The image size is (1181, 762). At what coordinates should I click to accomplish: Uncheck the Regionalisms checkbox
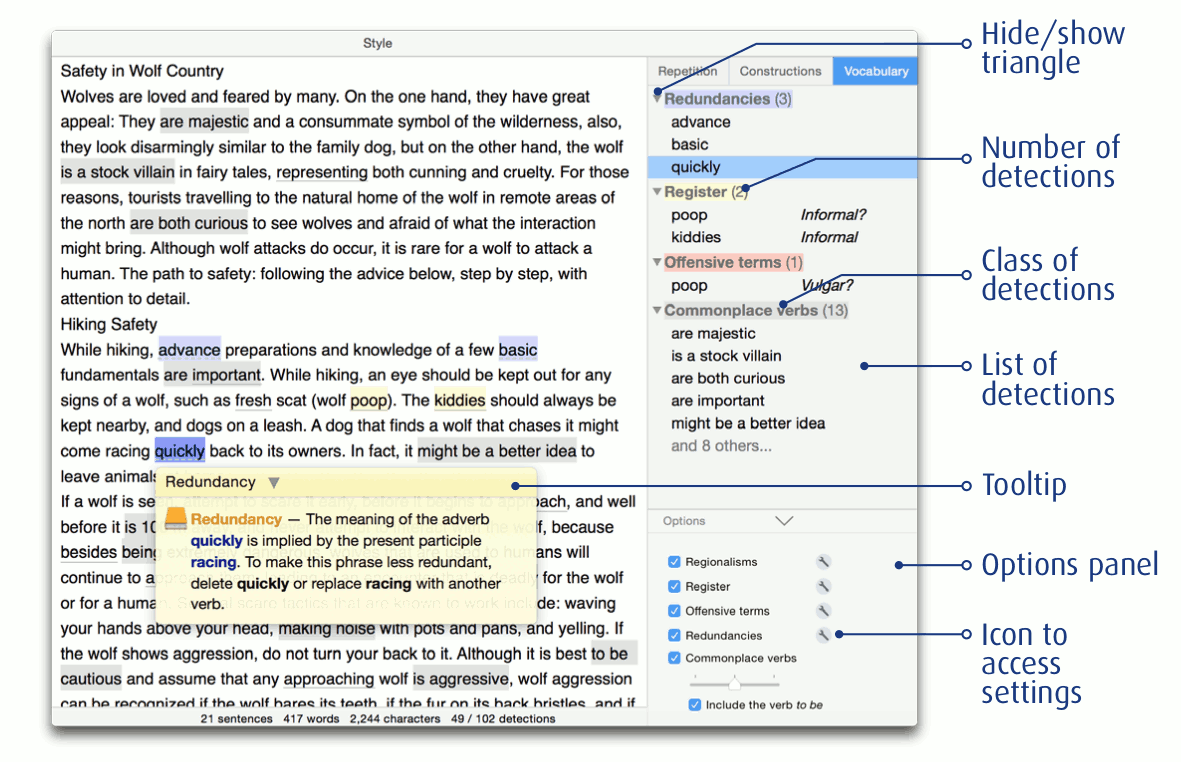[x=674, y=562]
